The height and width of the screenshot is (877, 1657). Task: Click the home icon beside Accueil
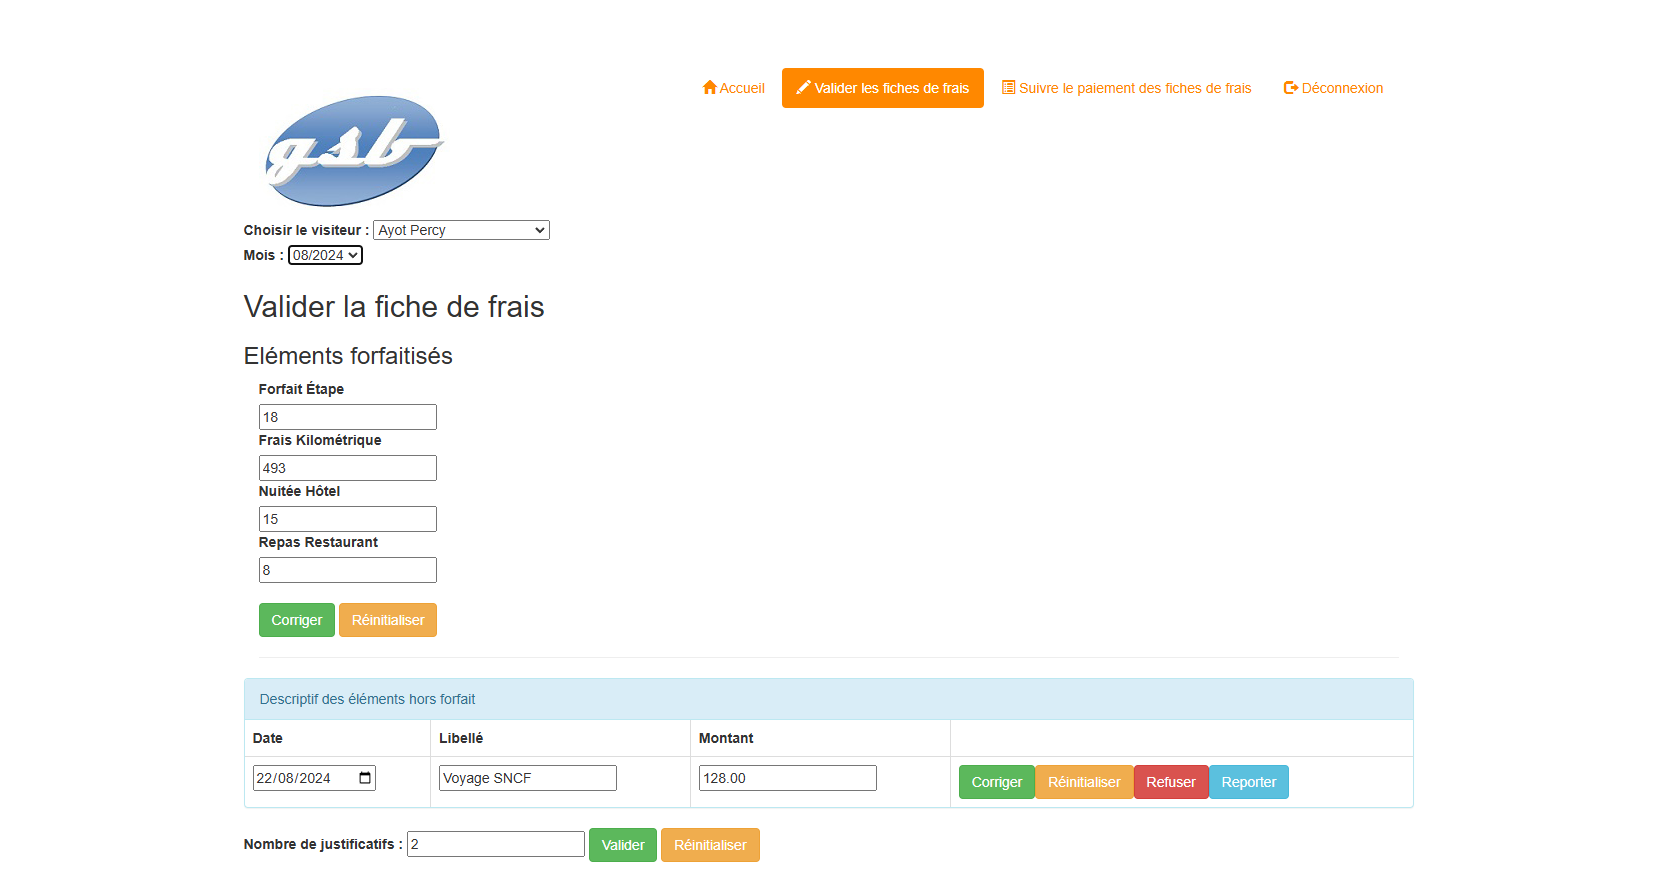click(709, 88)
